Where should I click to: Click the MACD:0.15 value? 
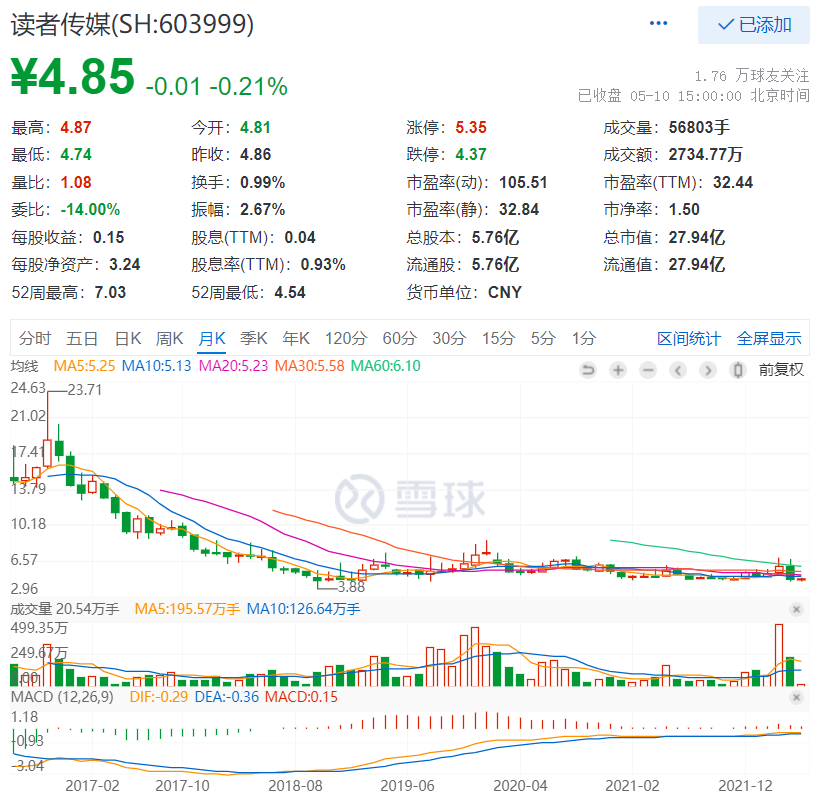point(301,697)
